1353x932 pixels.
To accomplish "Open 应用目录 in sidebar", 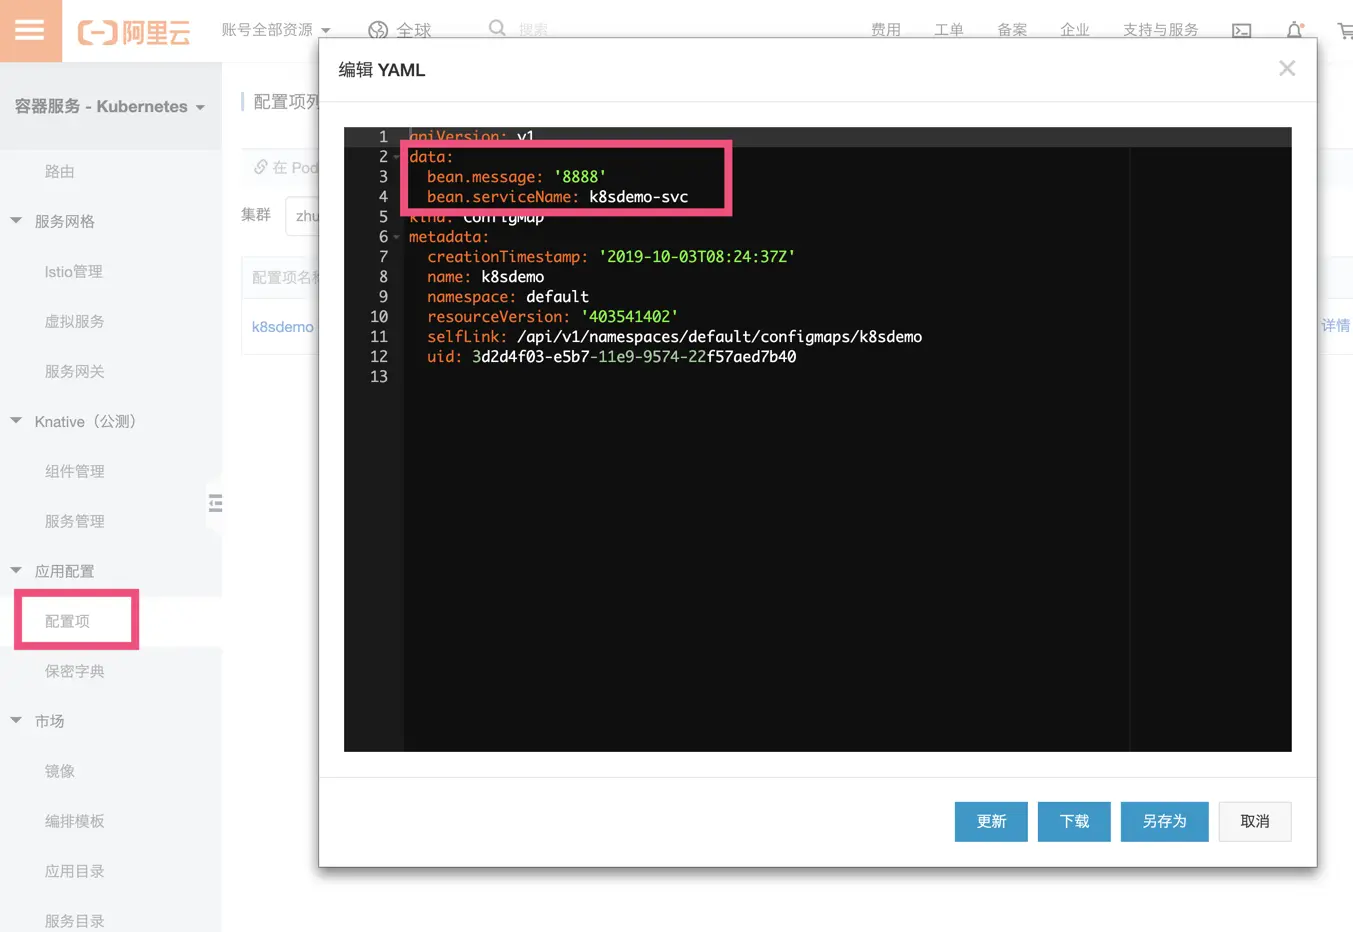I will (x=75, y=871).
